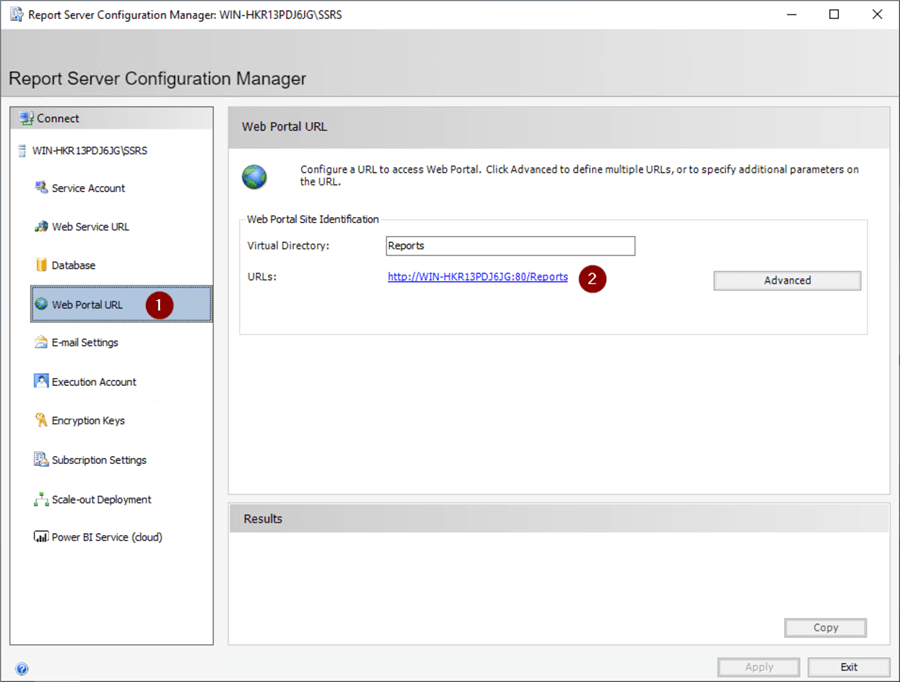Click into the Virtual Directory text field
This screenshot has height=682, width=900.
point(510,246)
